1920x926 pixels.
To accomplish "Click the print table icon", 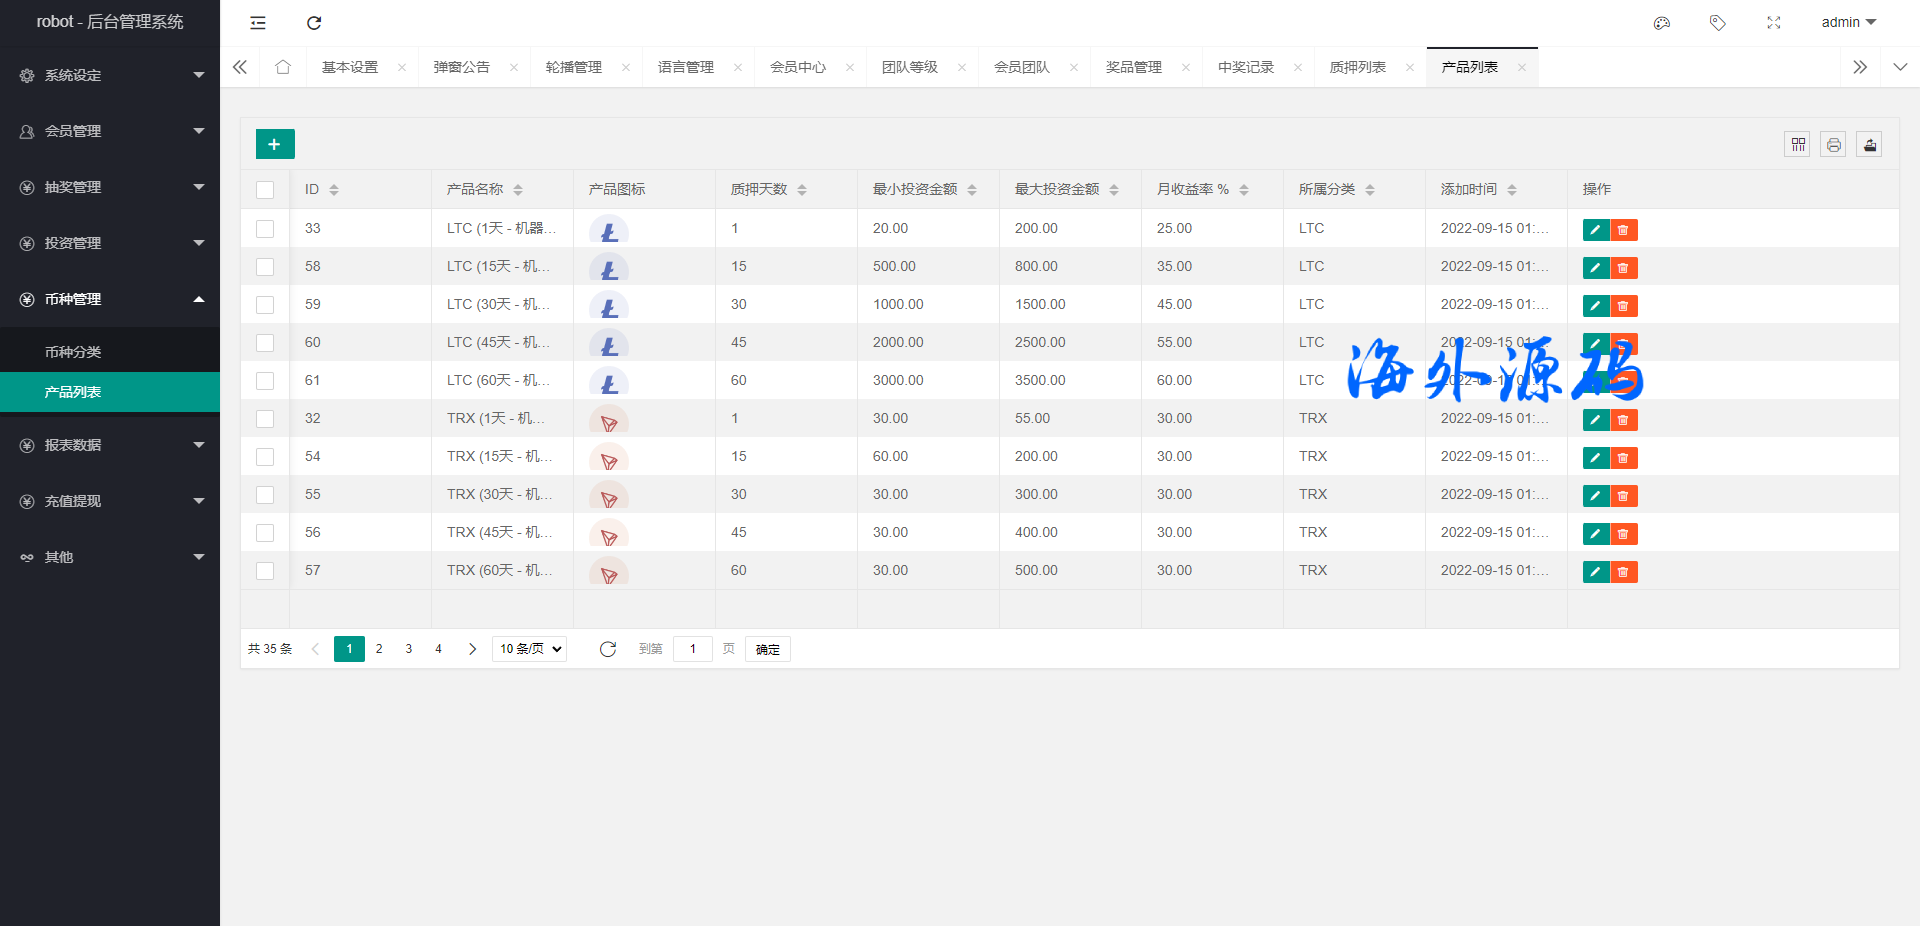I will pyautogui.click(x=1833, y=145).
